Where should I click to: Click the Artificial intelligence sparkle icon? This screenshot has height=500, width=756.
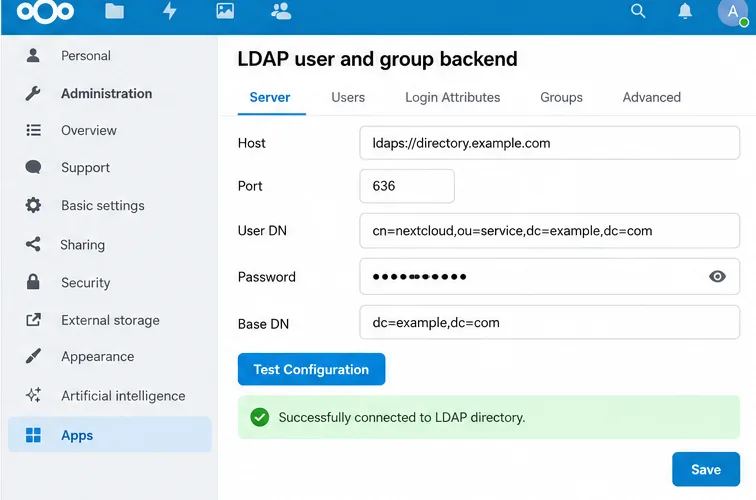33,395
